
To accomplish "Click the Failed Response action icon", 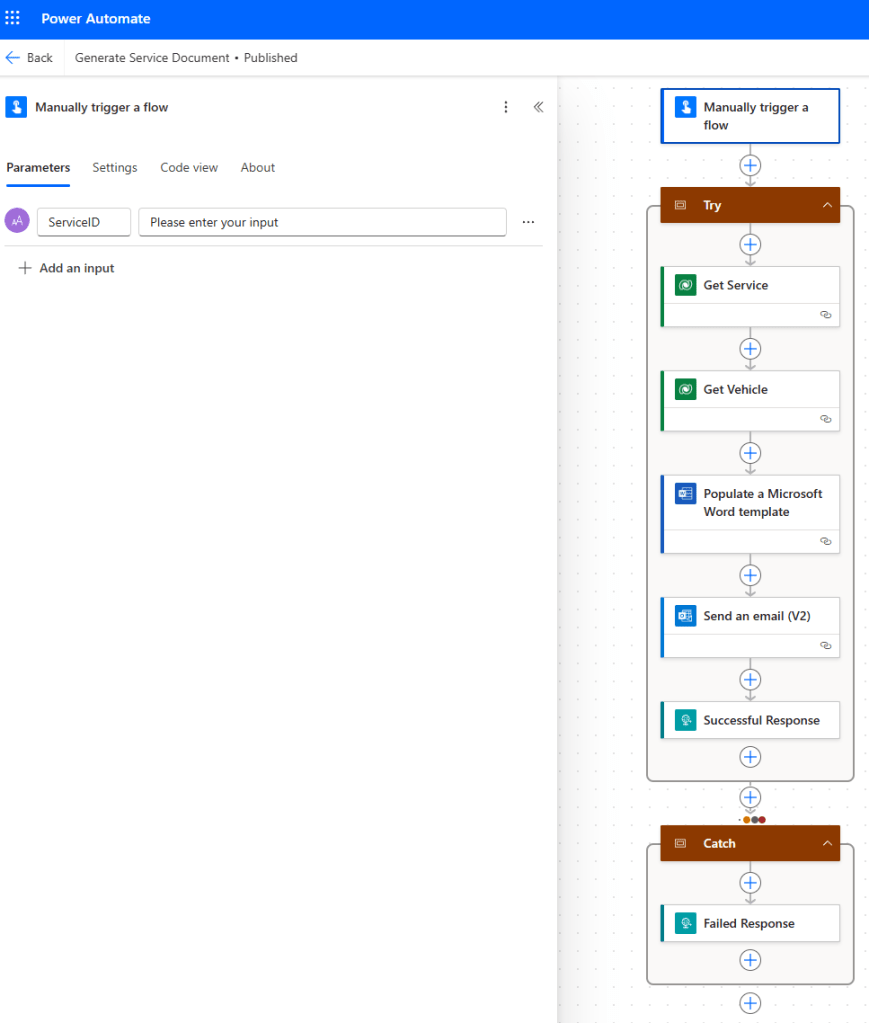I will 685,923.
